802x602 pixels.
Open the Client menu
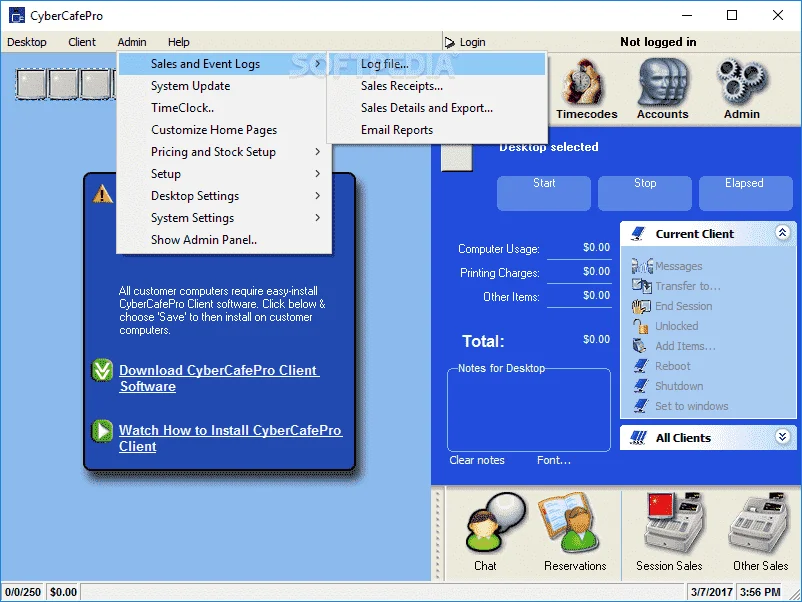[x=82, y=42]
